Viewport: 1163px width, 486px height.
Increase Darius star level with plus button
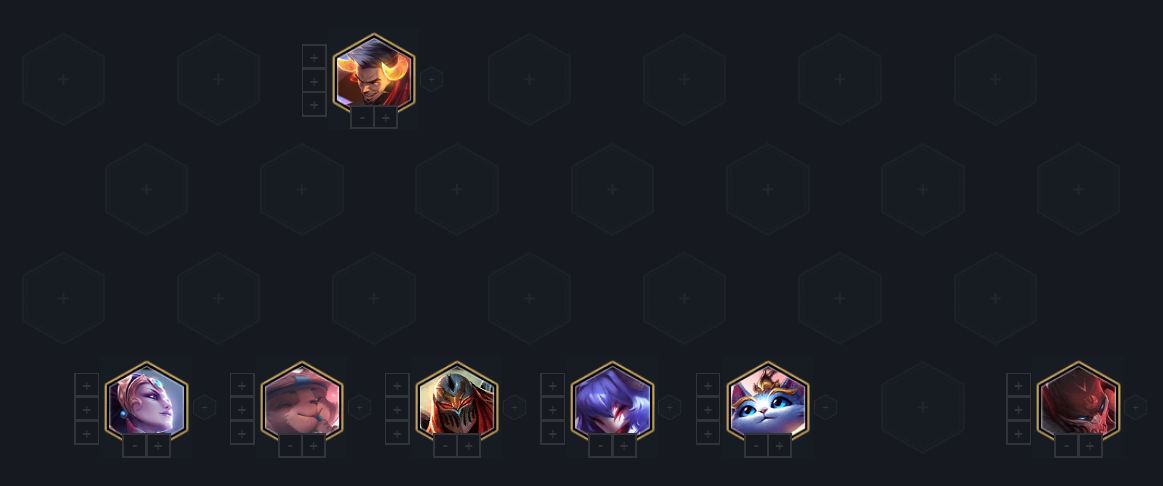[x=386, y=117]
